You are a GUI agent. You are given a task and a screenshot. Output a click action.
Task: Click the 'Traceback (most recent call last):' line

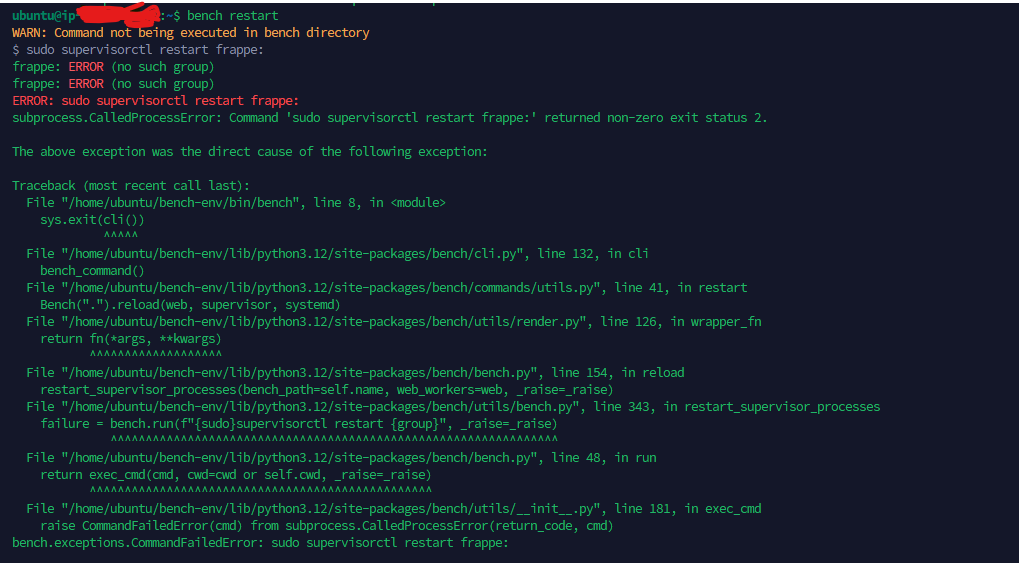[131, 185]
